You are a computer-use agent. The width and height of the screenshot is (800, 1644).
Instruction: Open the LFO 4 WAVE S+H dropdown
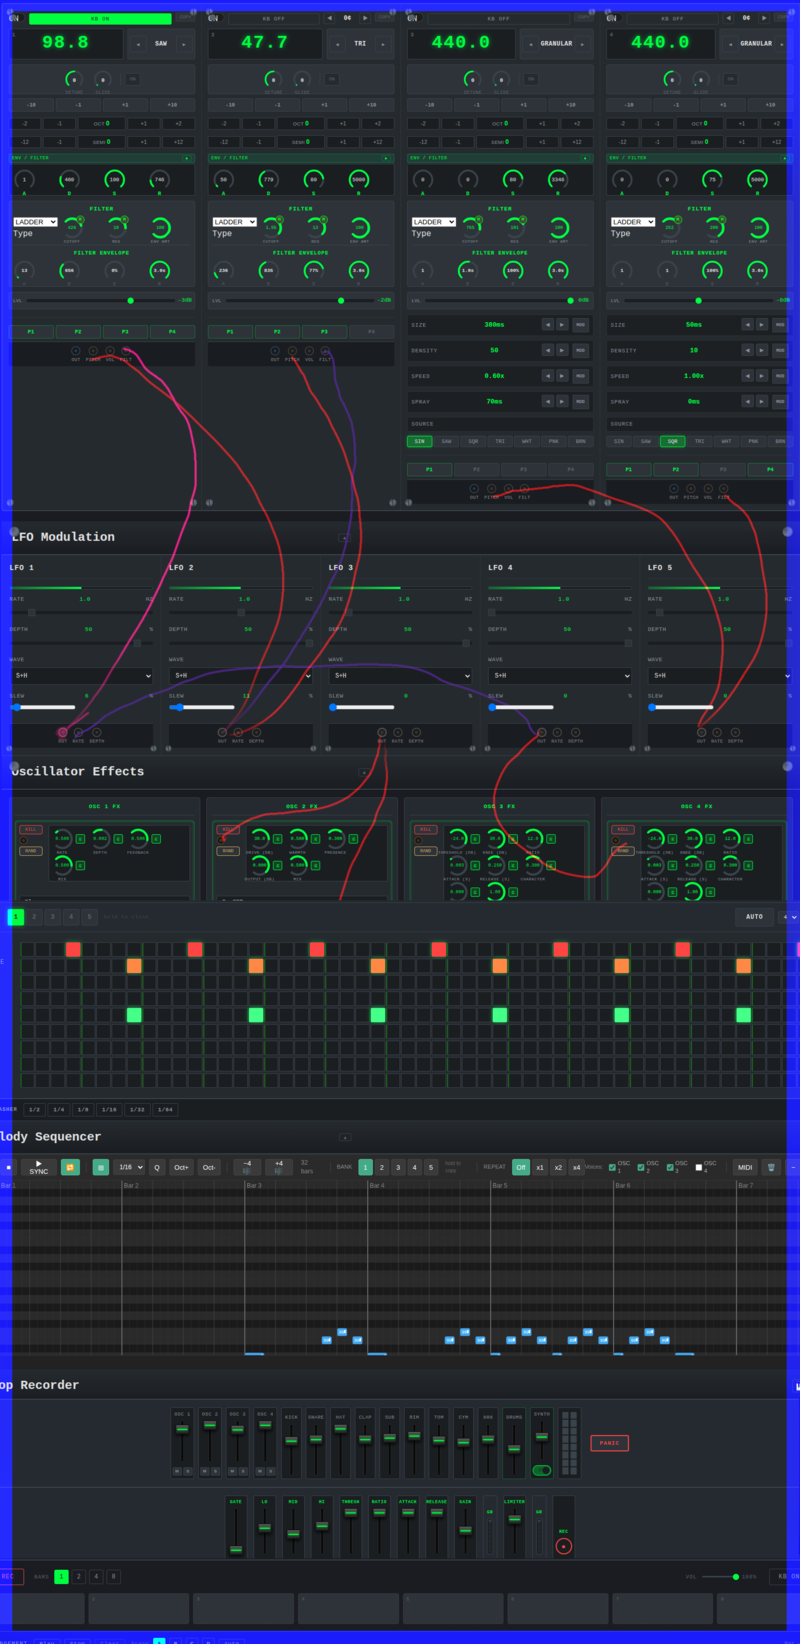(561, 675)
